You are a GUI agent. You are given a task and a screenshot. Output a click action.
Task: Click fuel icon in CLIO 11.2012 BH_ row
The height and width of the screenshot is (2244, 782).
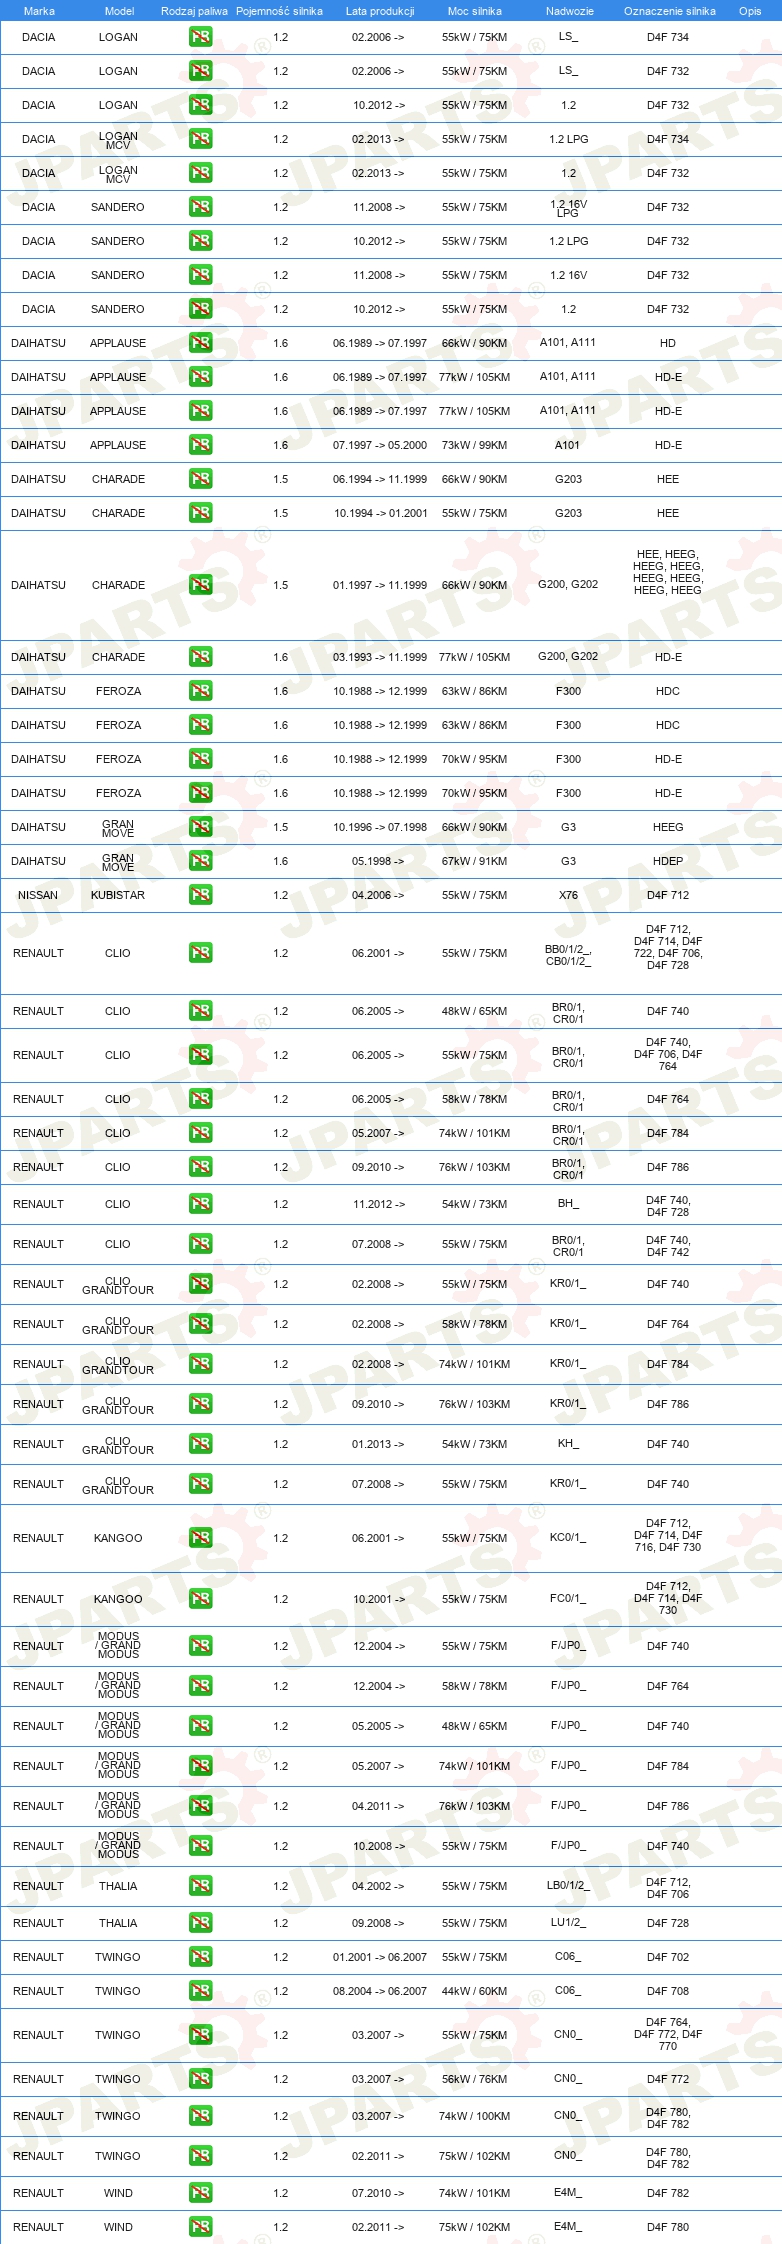tap(200, 1204)
